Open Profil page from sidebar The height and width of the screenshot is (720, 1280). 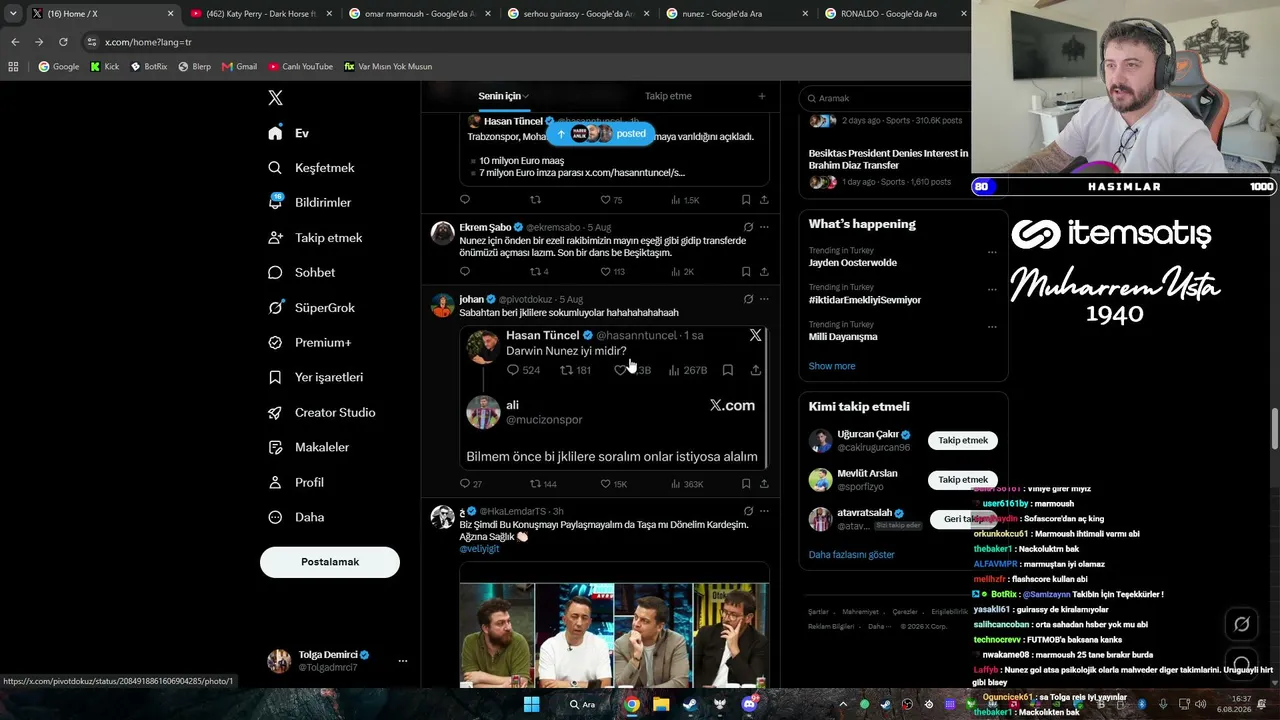click(x=295, y=482)
